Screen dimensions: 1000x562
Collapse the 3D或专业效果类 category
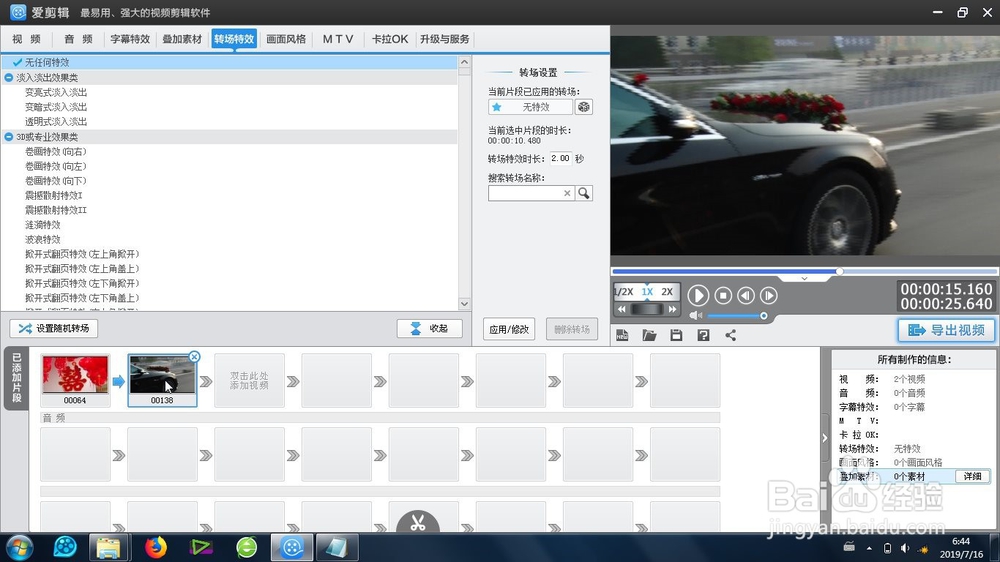8,137
